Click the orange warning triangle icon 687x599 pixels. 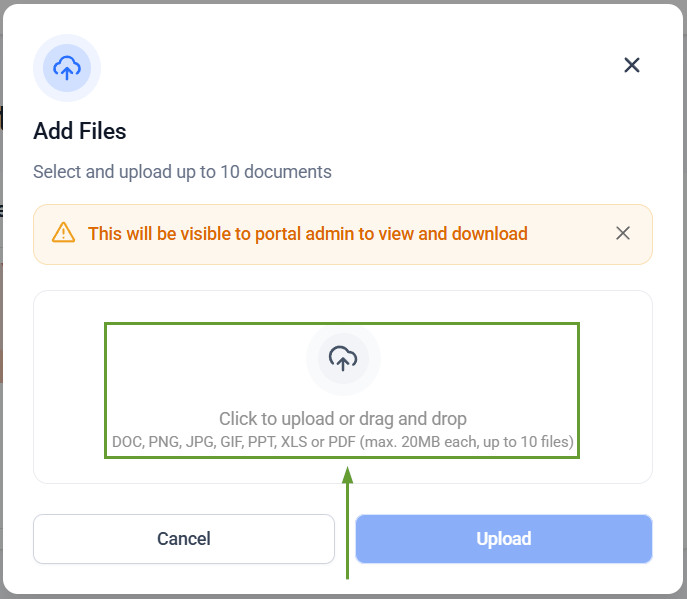(x=64, y=233)
